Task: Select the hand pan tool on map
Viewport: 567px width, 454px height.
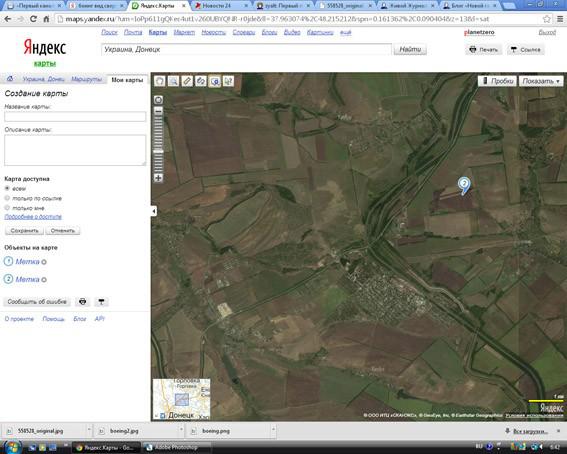Action: (x=160, y=81)
